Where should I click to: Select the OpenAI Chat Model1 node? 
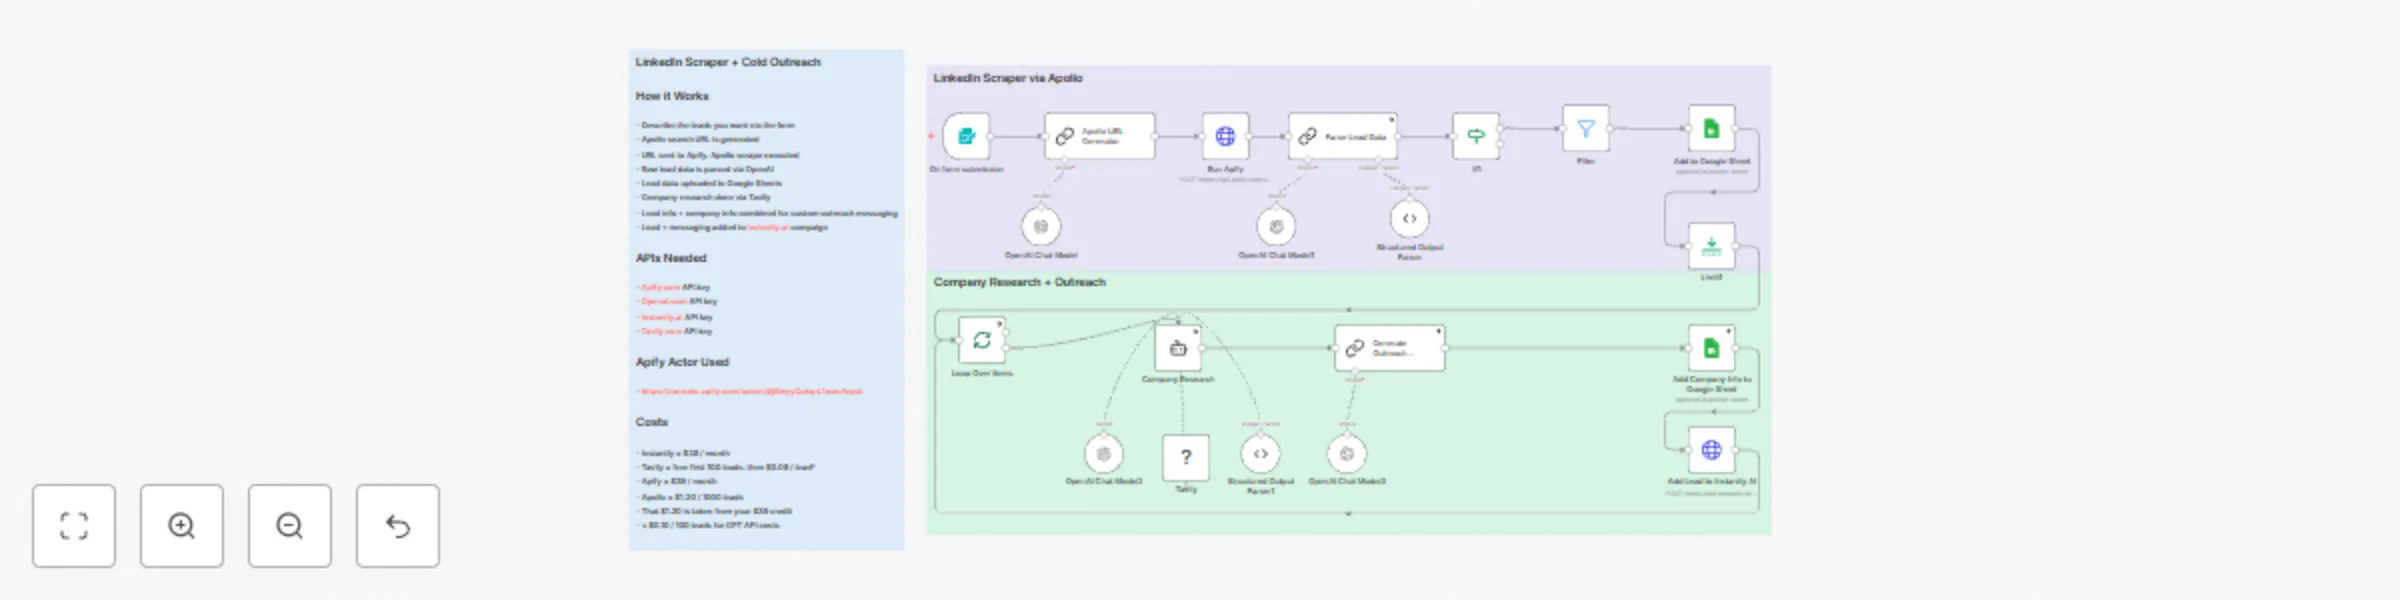[x=1277, y=227]
